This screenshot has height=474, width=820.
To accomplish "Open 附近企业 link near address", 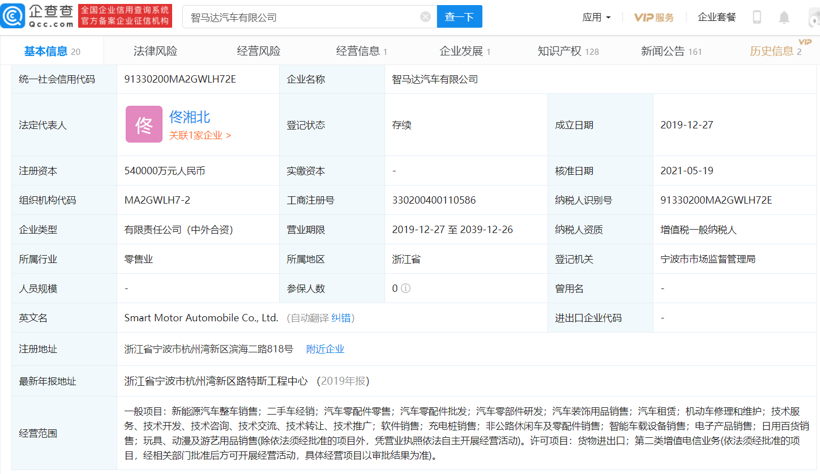I will [325, 349].
